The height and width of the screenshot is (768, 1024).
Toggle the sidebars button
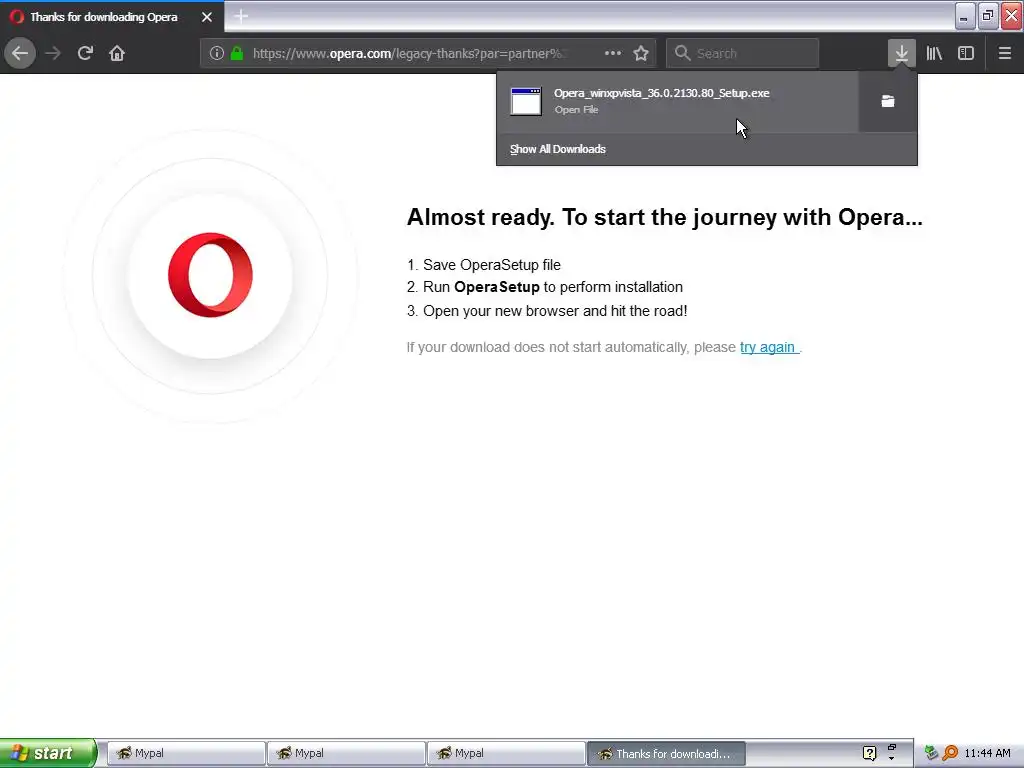point(966,53)
